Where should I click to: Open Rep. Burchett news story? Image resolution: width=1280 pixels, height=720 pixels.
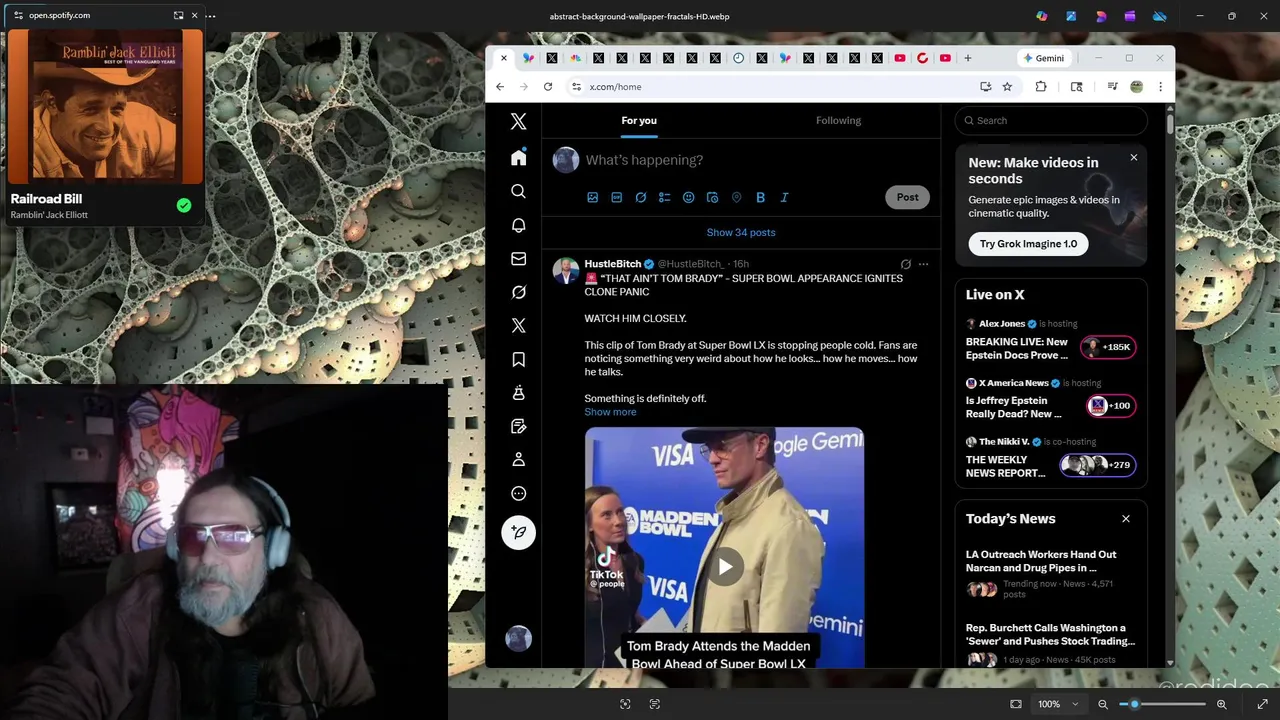[x=1050, y=644]
